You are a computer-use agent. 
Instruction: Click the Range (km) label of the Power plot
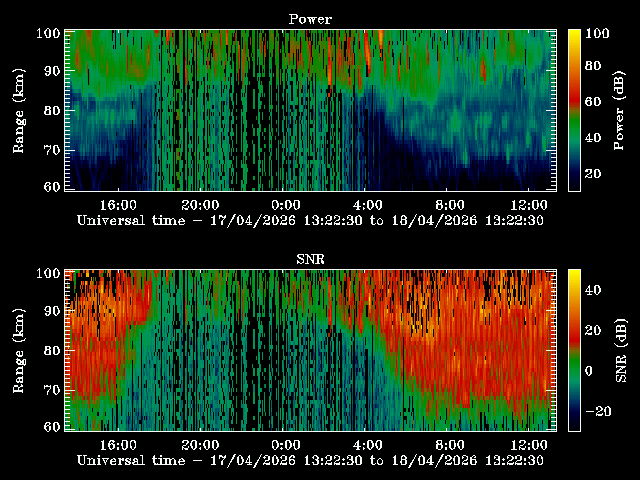click(19, 110)
